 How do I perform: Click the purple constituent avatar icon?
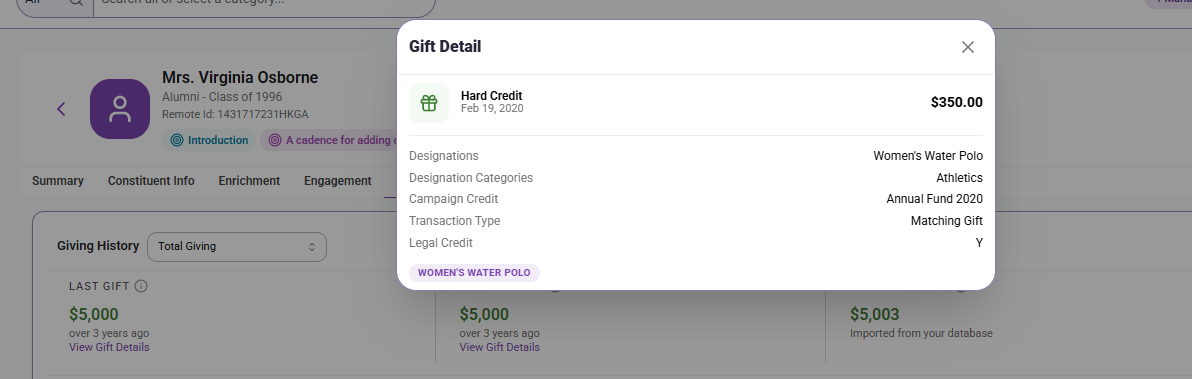120,109
